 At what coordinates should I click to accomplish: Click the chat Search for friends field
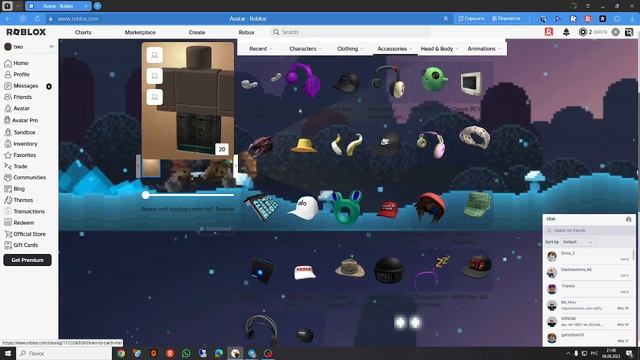point(589,231)
